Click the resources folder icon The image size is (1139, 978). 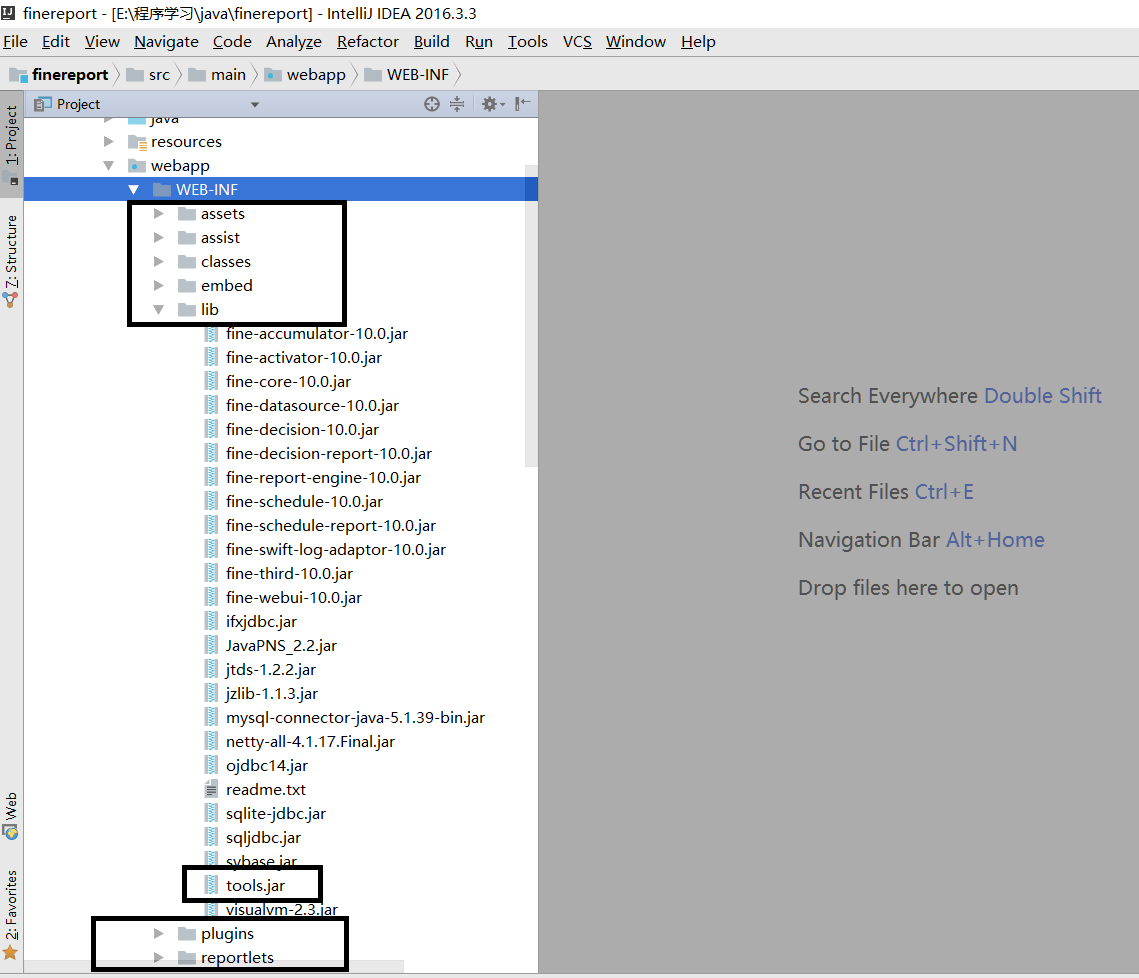tap(137, 142)
